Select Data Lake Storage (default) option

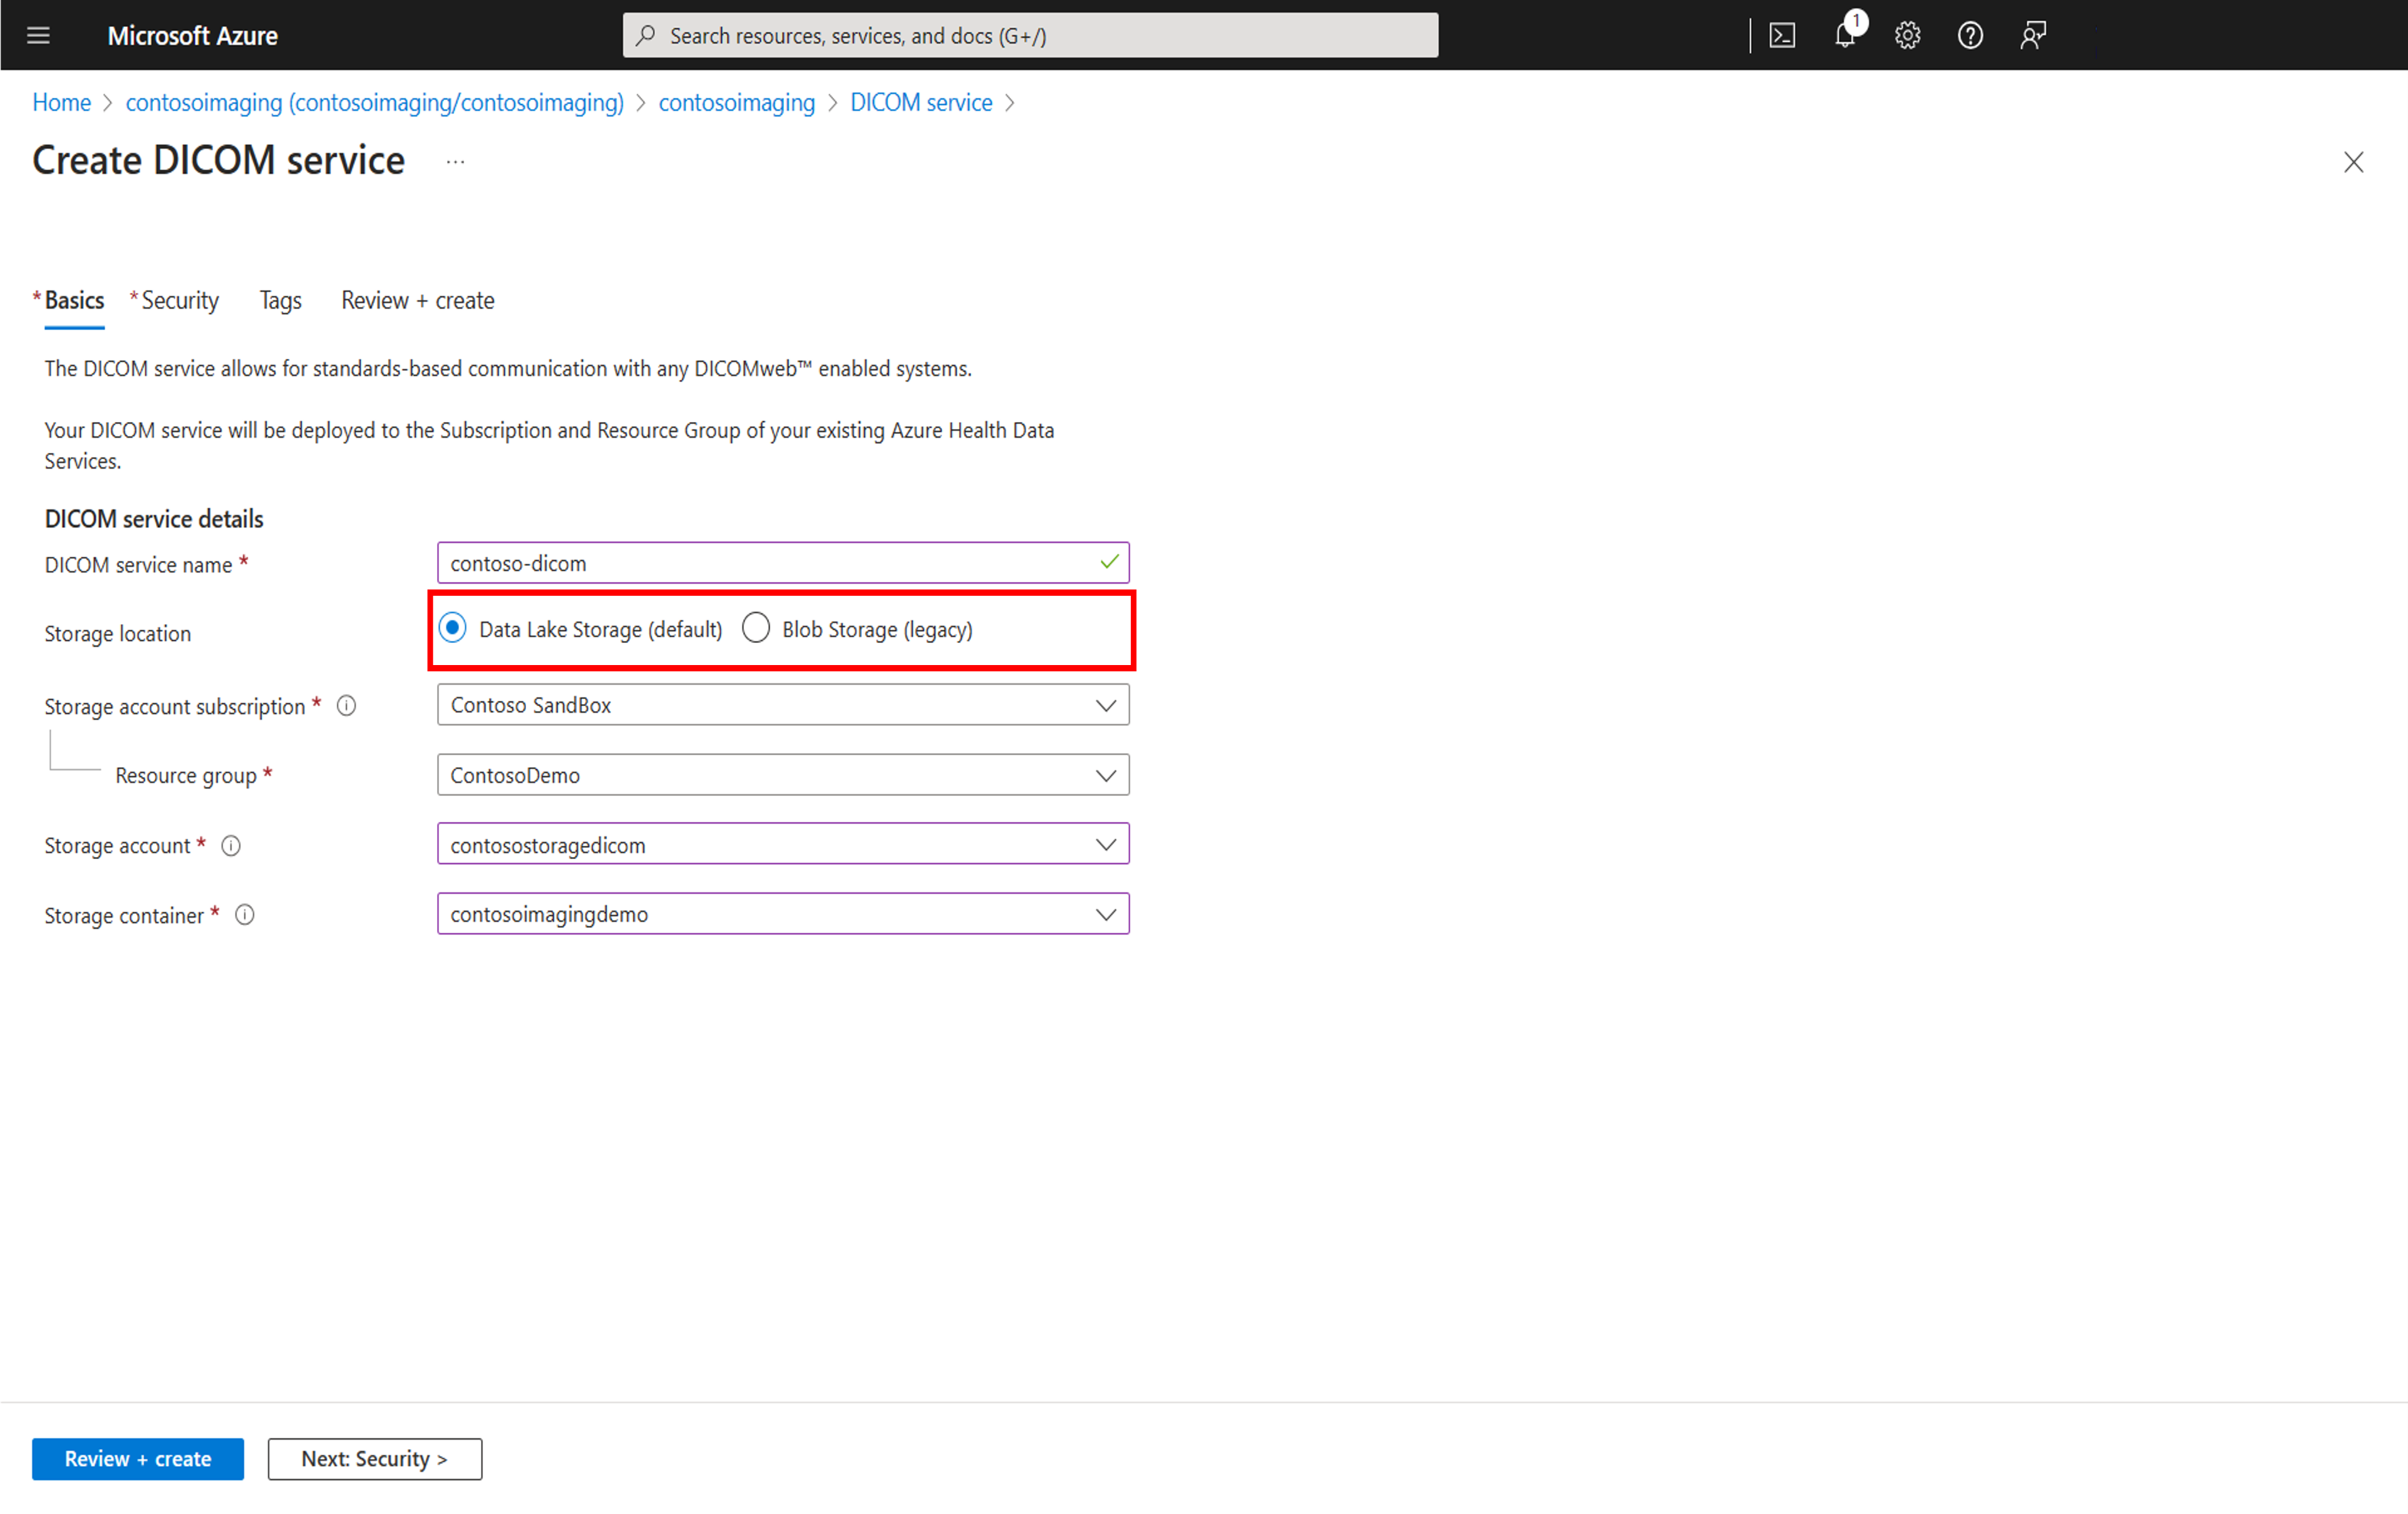[x=453, y=628]
